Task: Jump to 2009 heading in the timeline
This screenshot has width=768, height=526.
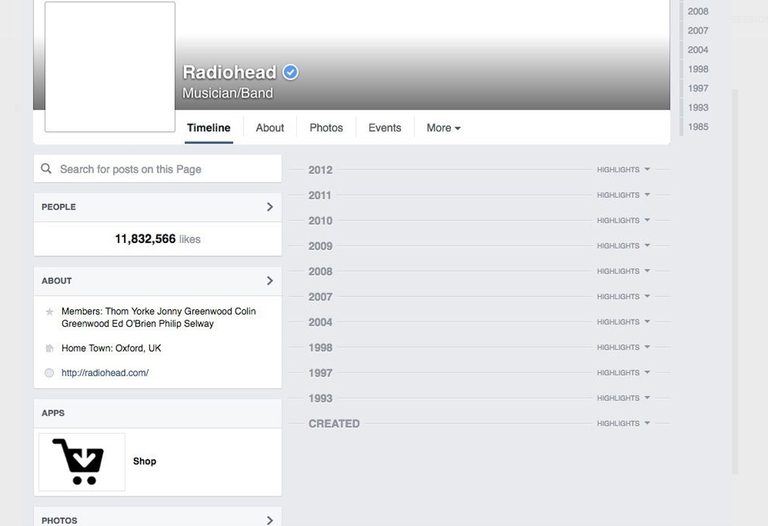Action: tap(320, 246)
